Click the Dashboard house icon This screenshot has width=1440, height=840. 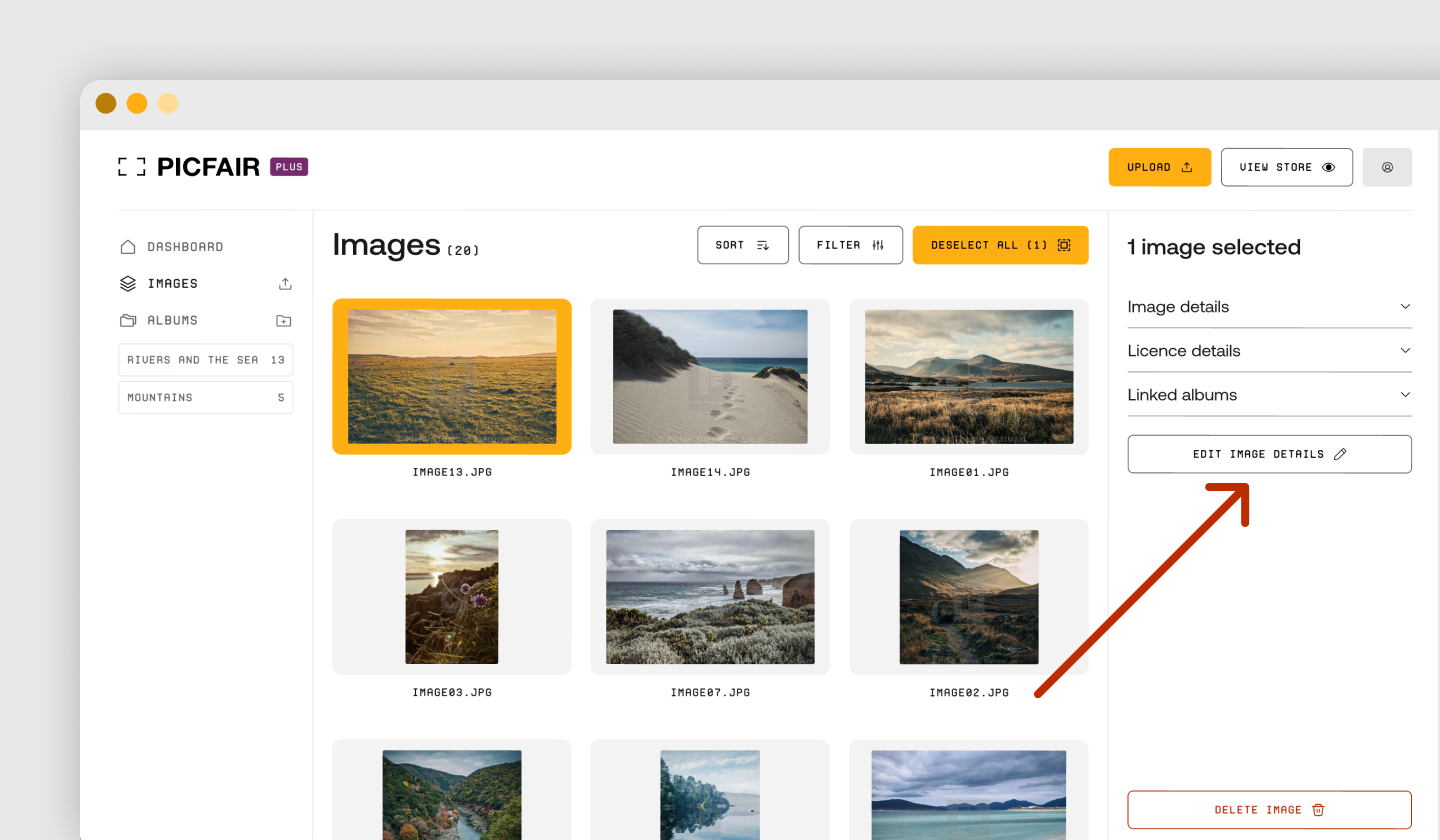pos(128,247)
